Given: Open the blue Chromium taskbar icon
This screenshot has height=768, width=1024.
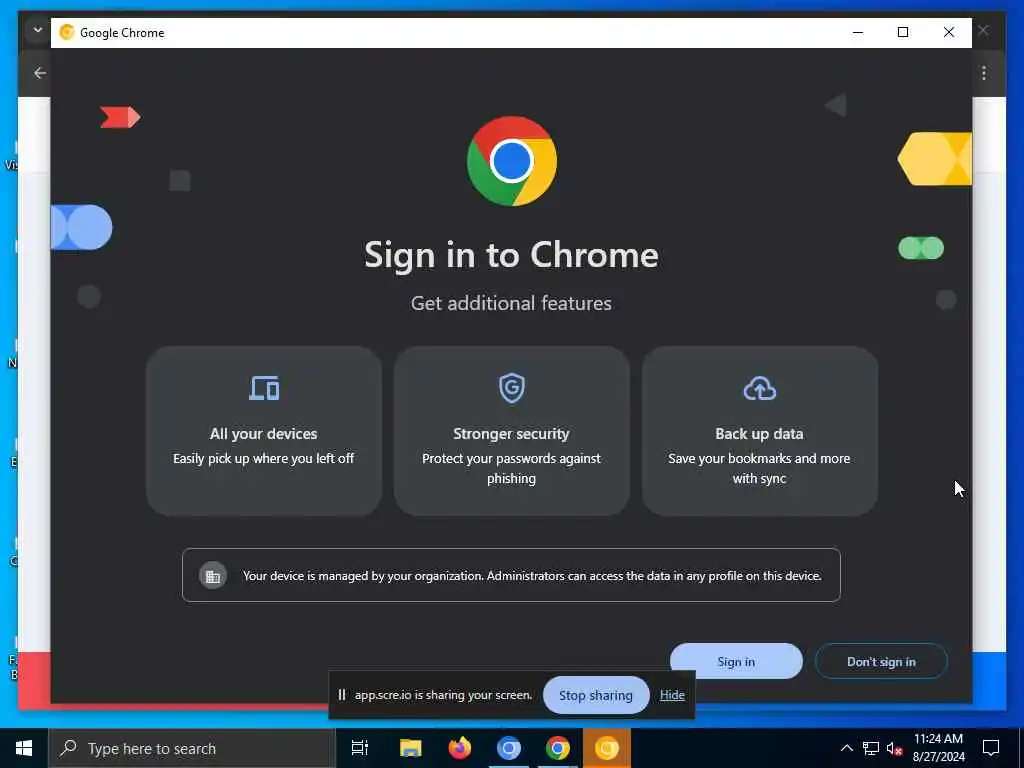Looking at the screenshot, I should click(509, 748).
